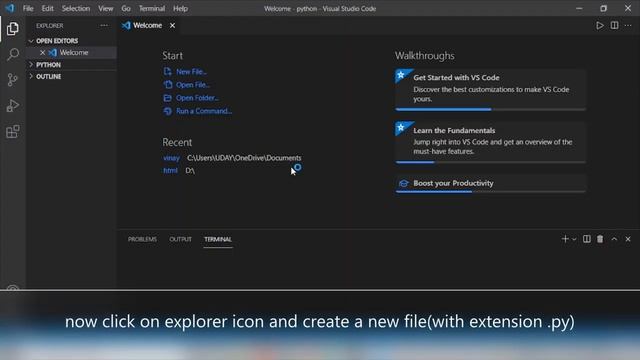
Task: Click the New File icon beside its link
Action: 167,71
